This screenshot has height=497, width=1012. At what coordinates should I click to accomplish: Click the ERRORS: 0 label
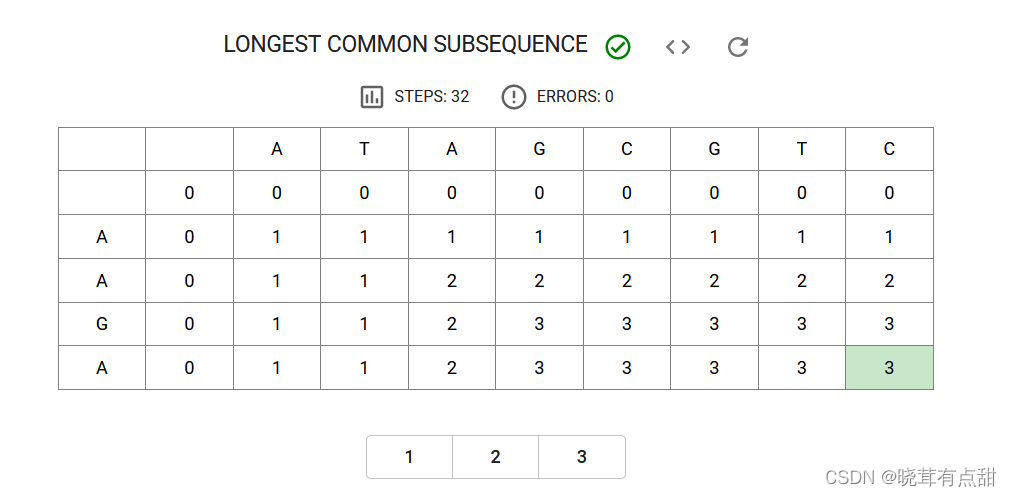pos(575,97)
